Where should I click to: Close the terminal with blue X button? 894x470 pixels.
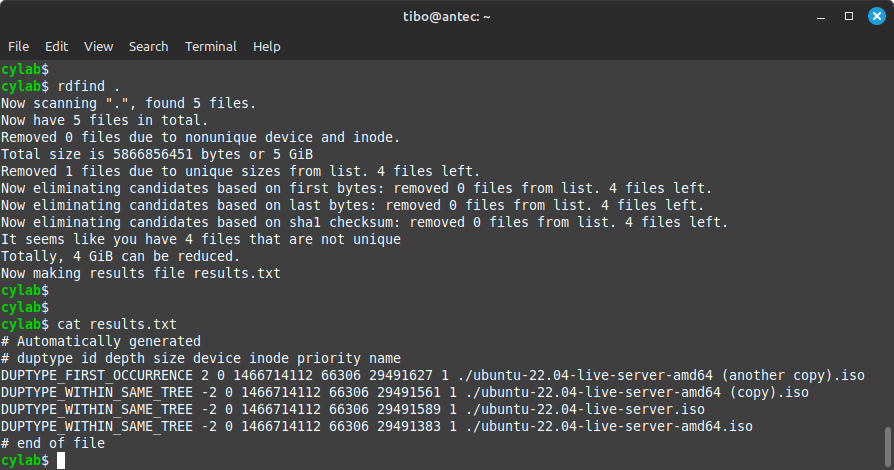(x=877, y=16)
